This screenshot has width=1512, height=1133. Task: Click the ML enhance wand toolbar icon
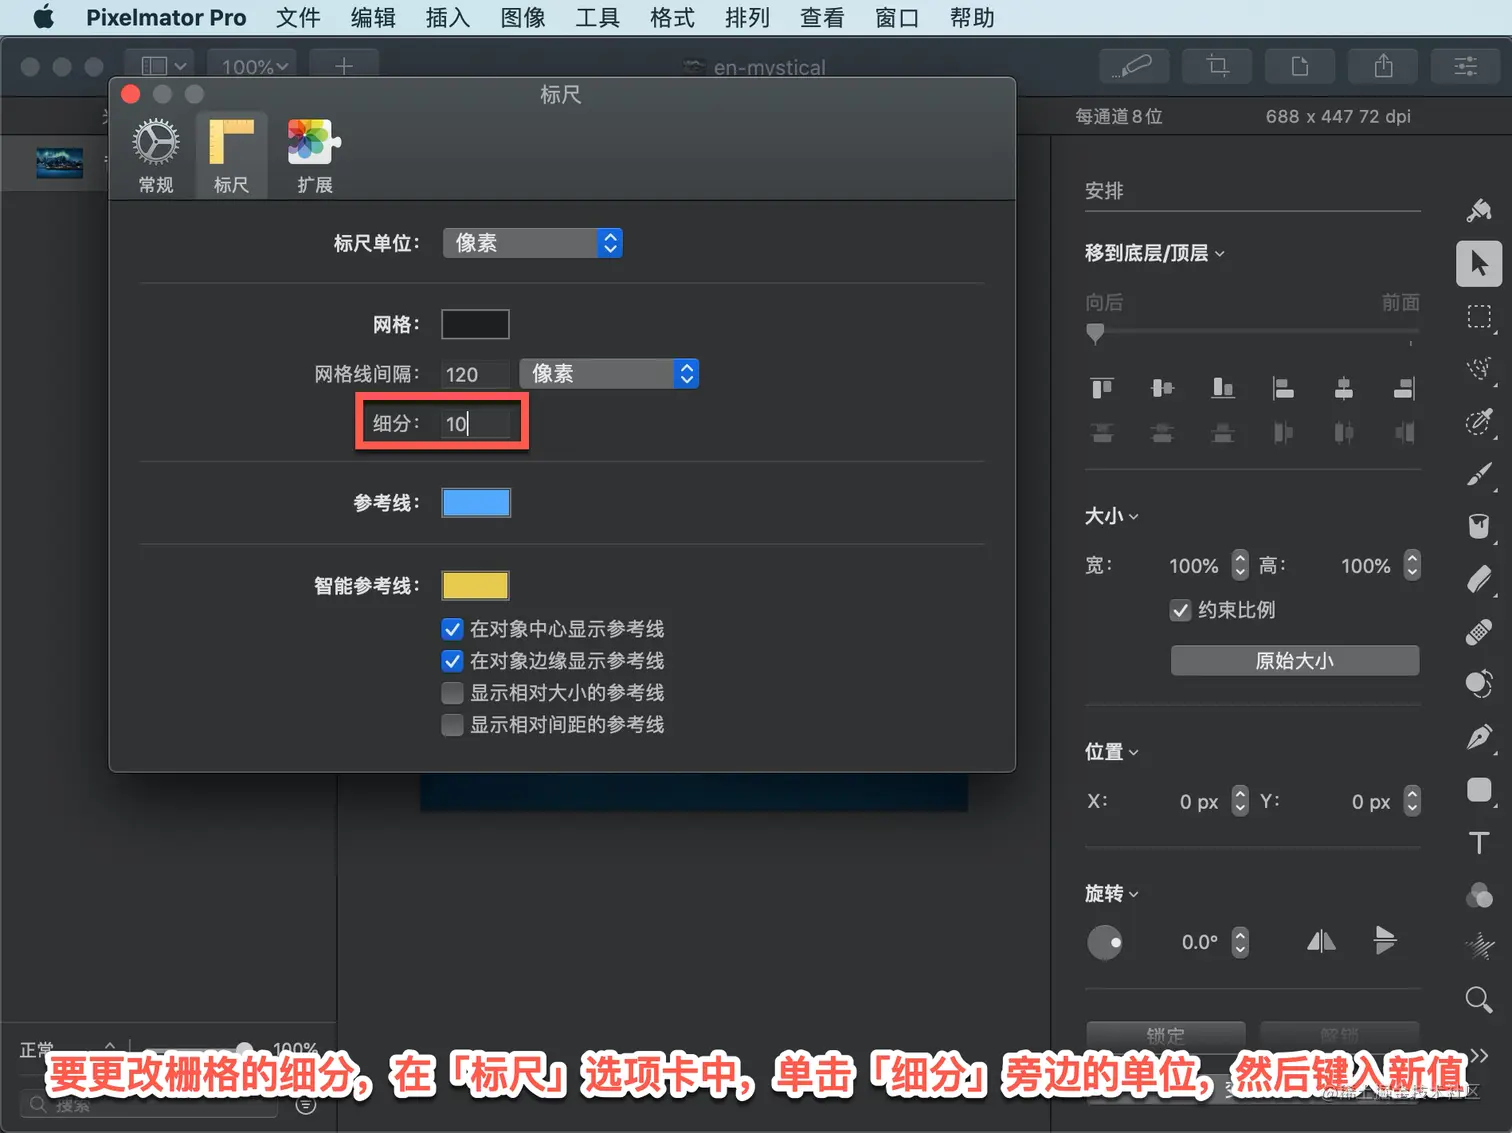tap(1133, 66)
